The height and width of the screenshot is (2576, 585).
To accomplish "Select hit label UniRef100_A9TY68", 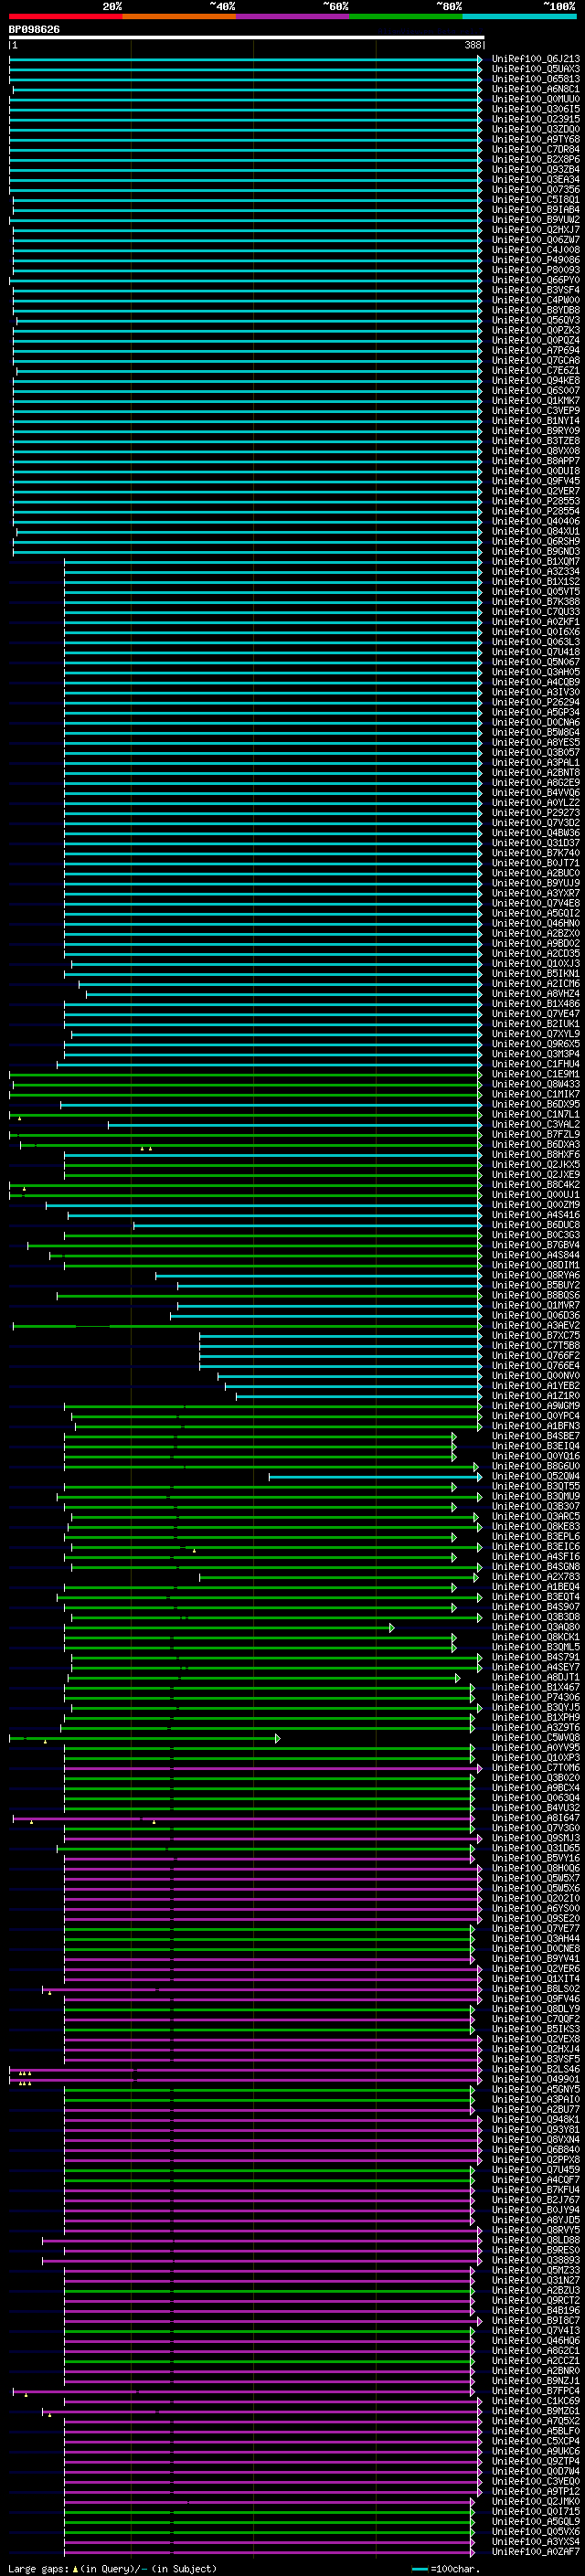I will coord(536,139).
